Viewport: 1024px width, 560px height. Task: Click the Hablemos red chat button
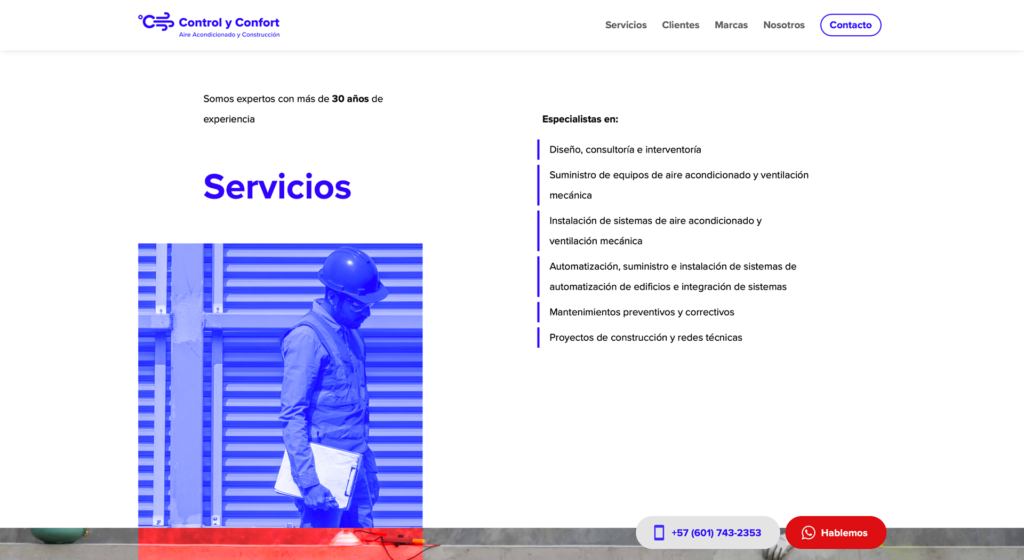click(835, 533)
